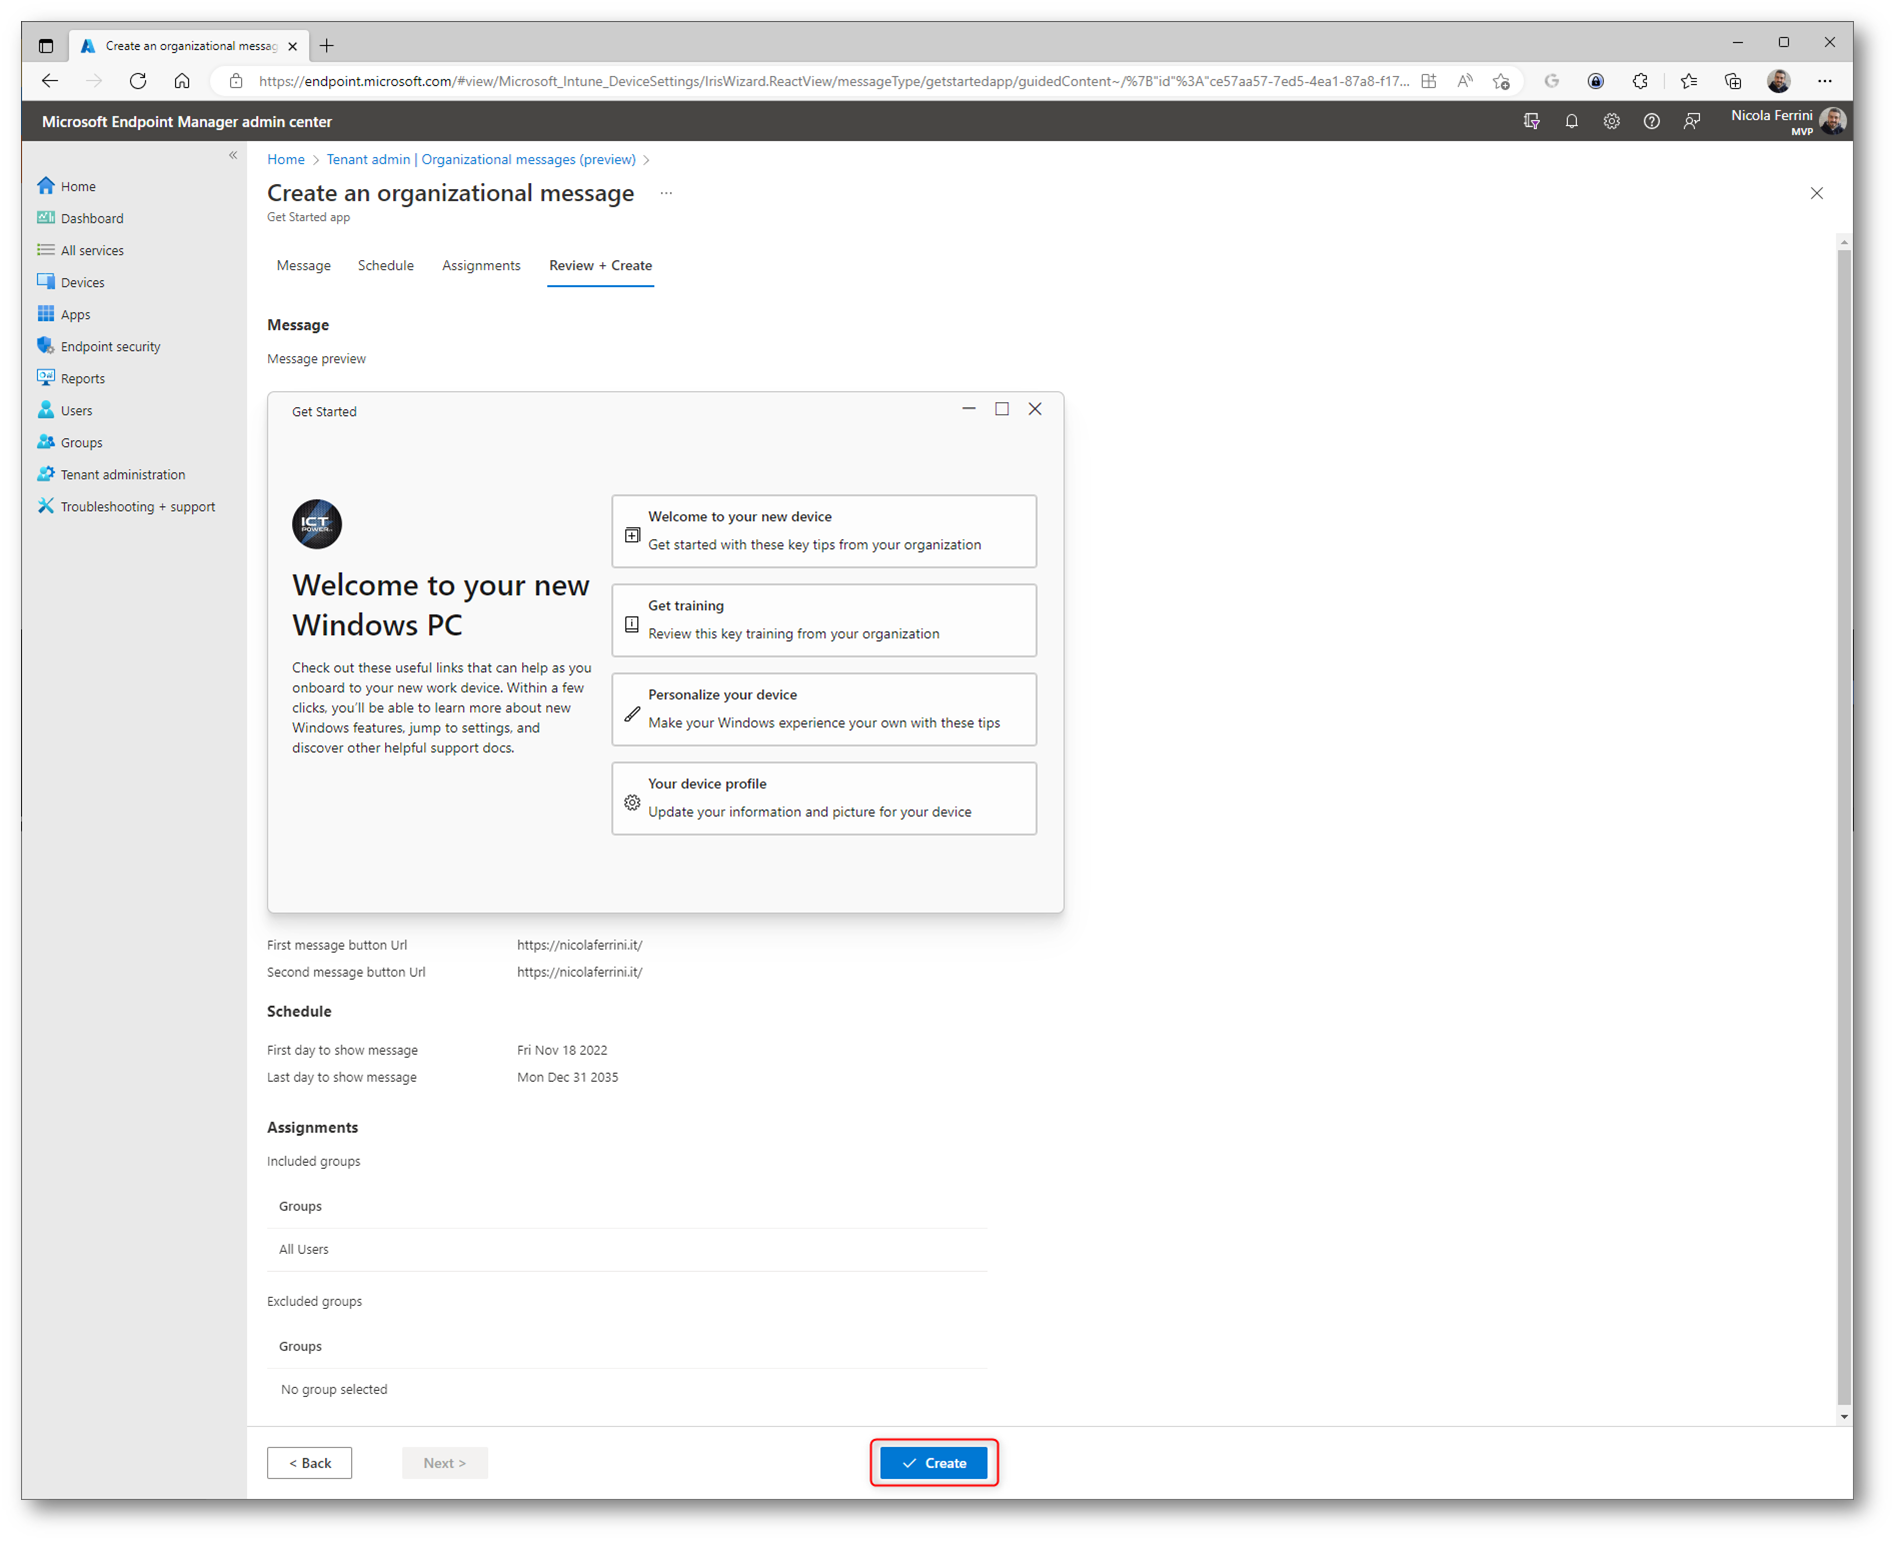This screenshot has height=1542, width=1896.
Task: Click the Create button
Action: click(934, 1462)
